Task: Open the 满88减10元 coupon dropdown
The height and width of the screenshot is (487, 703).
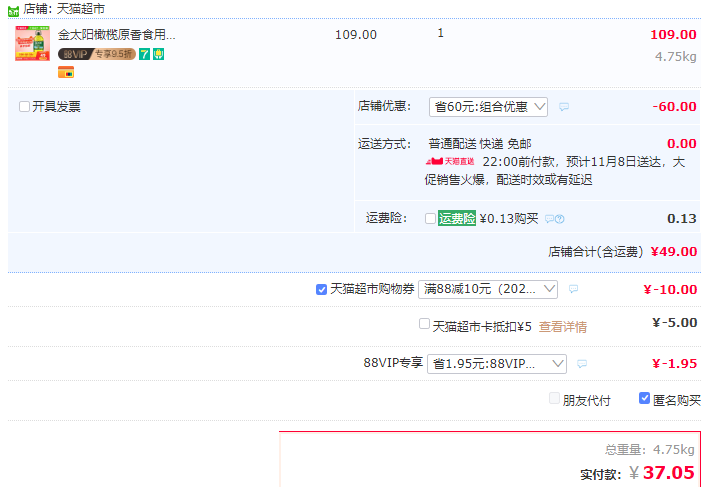Action: pos(488,289)
